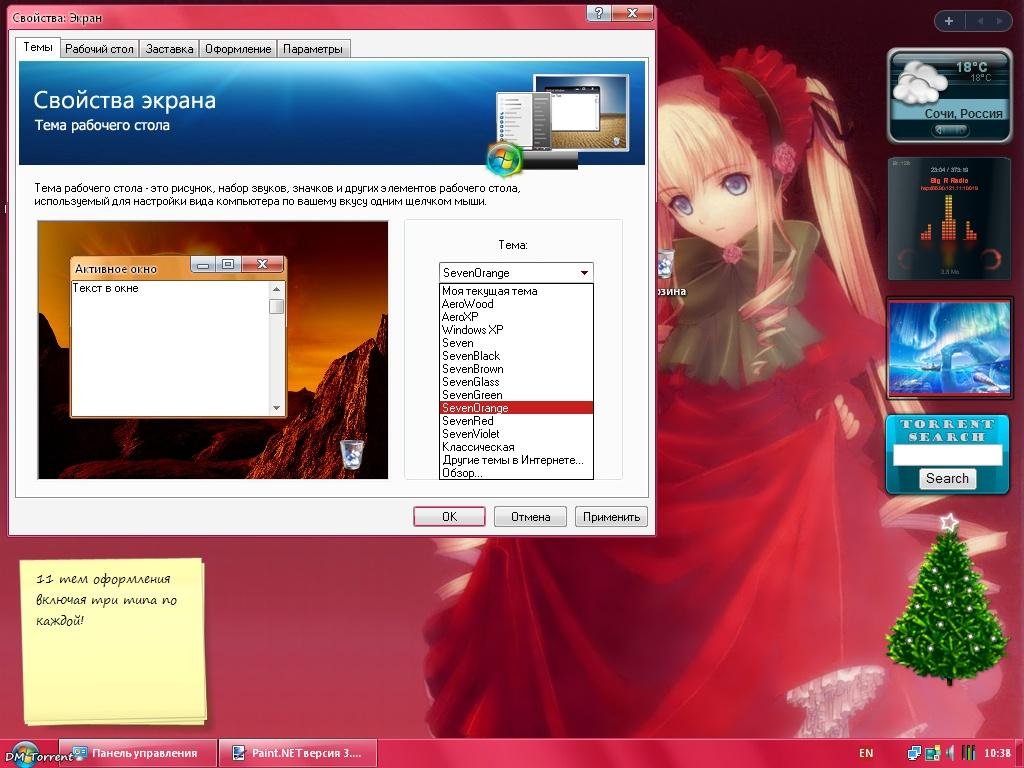This screenshot has height=768, width=1024.
Task: Switch to the Рабочий стол tab
Action: (99, 49)
